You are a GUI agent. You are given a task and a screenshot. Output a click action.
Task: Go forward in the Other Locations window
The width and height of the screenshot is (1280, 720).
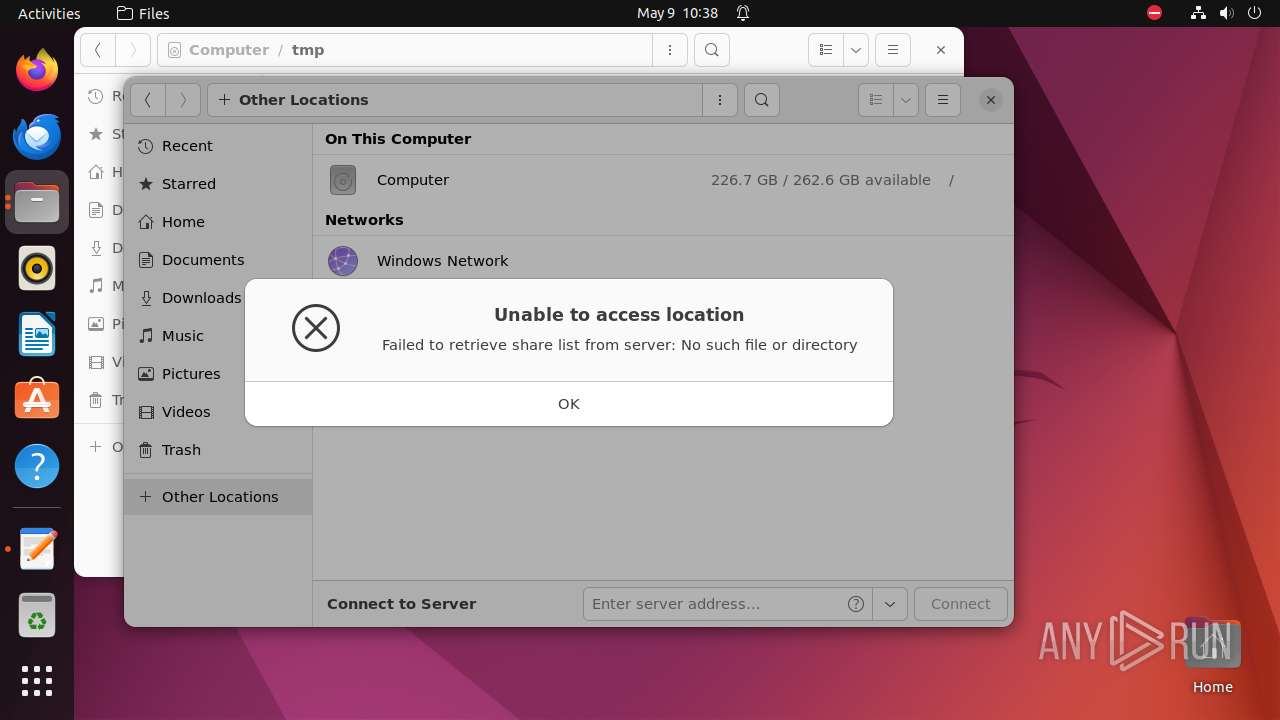point(183,100)
